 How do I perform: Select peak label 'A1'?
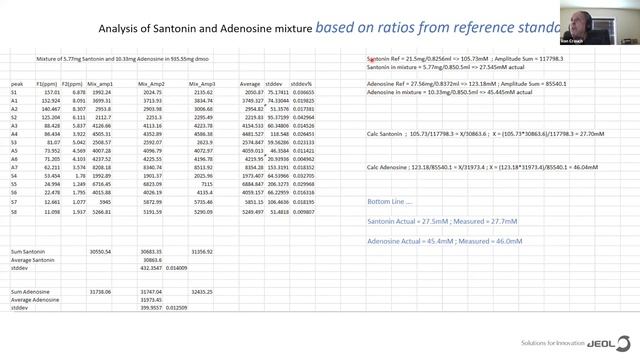click(x=14, y=101)
